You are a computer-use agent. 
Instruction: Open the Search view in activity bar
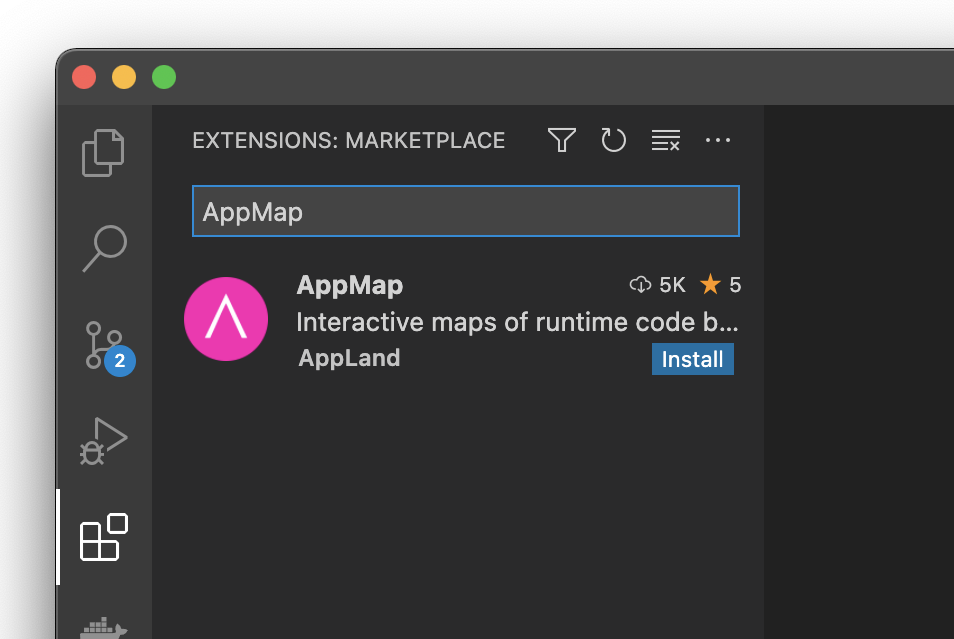[105, 248]
